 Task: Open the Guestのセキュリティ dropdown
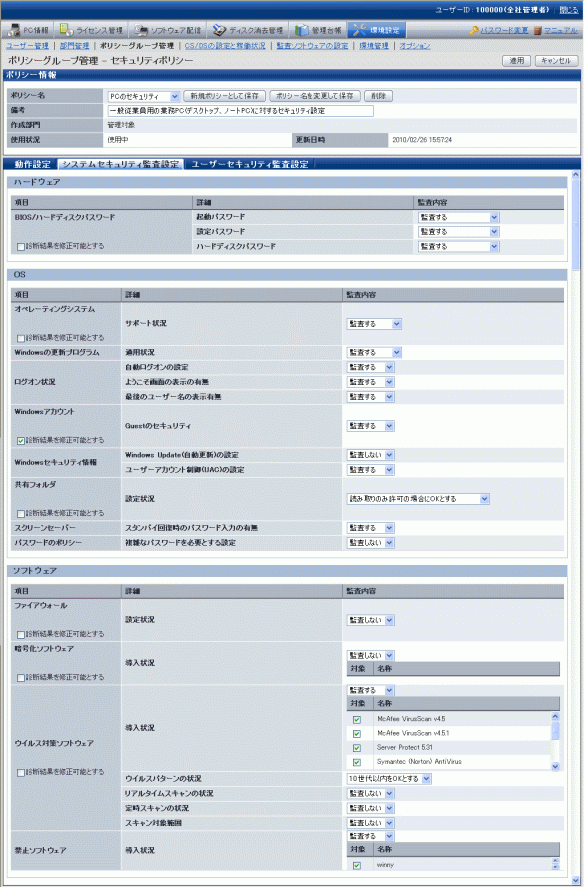pos(370,426)
